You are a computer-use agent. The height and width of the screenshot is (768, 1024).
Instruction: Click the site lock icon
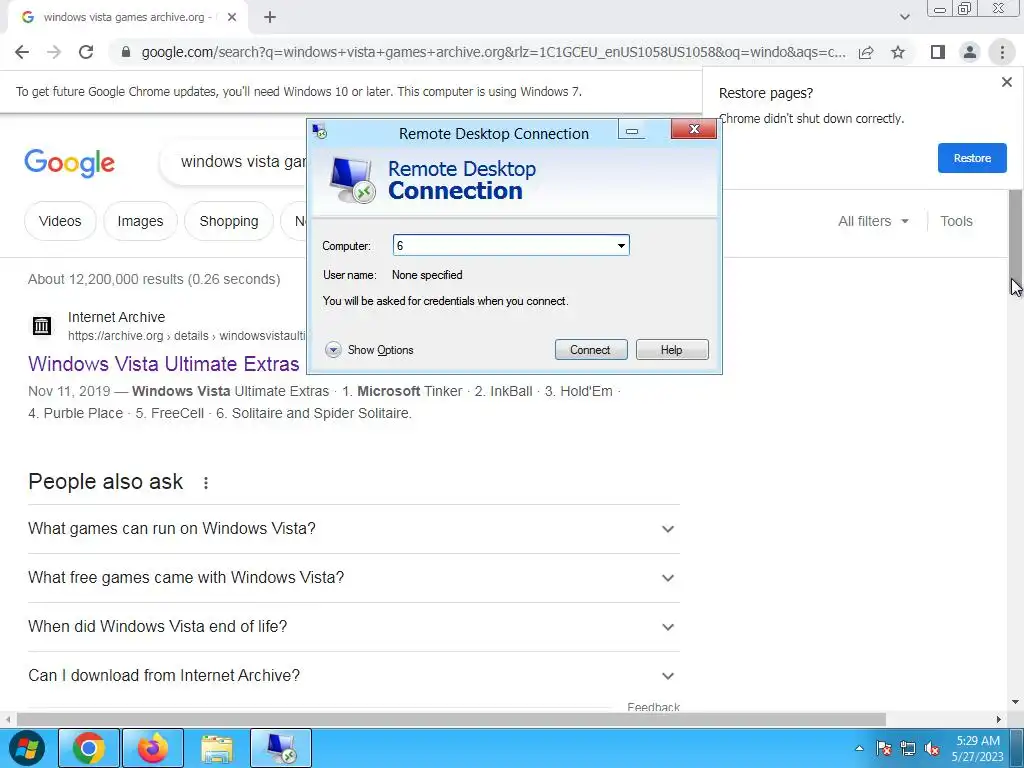tap(126, 52)
